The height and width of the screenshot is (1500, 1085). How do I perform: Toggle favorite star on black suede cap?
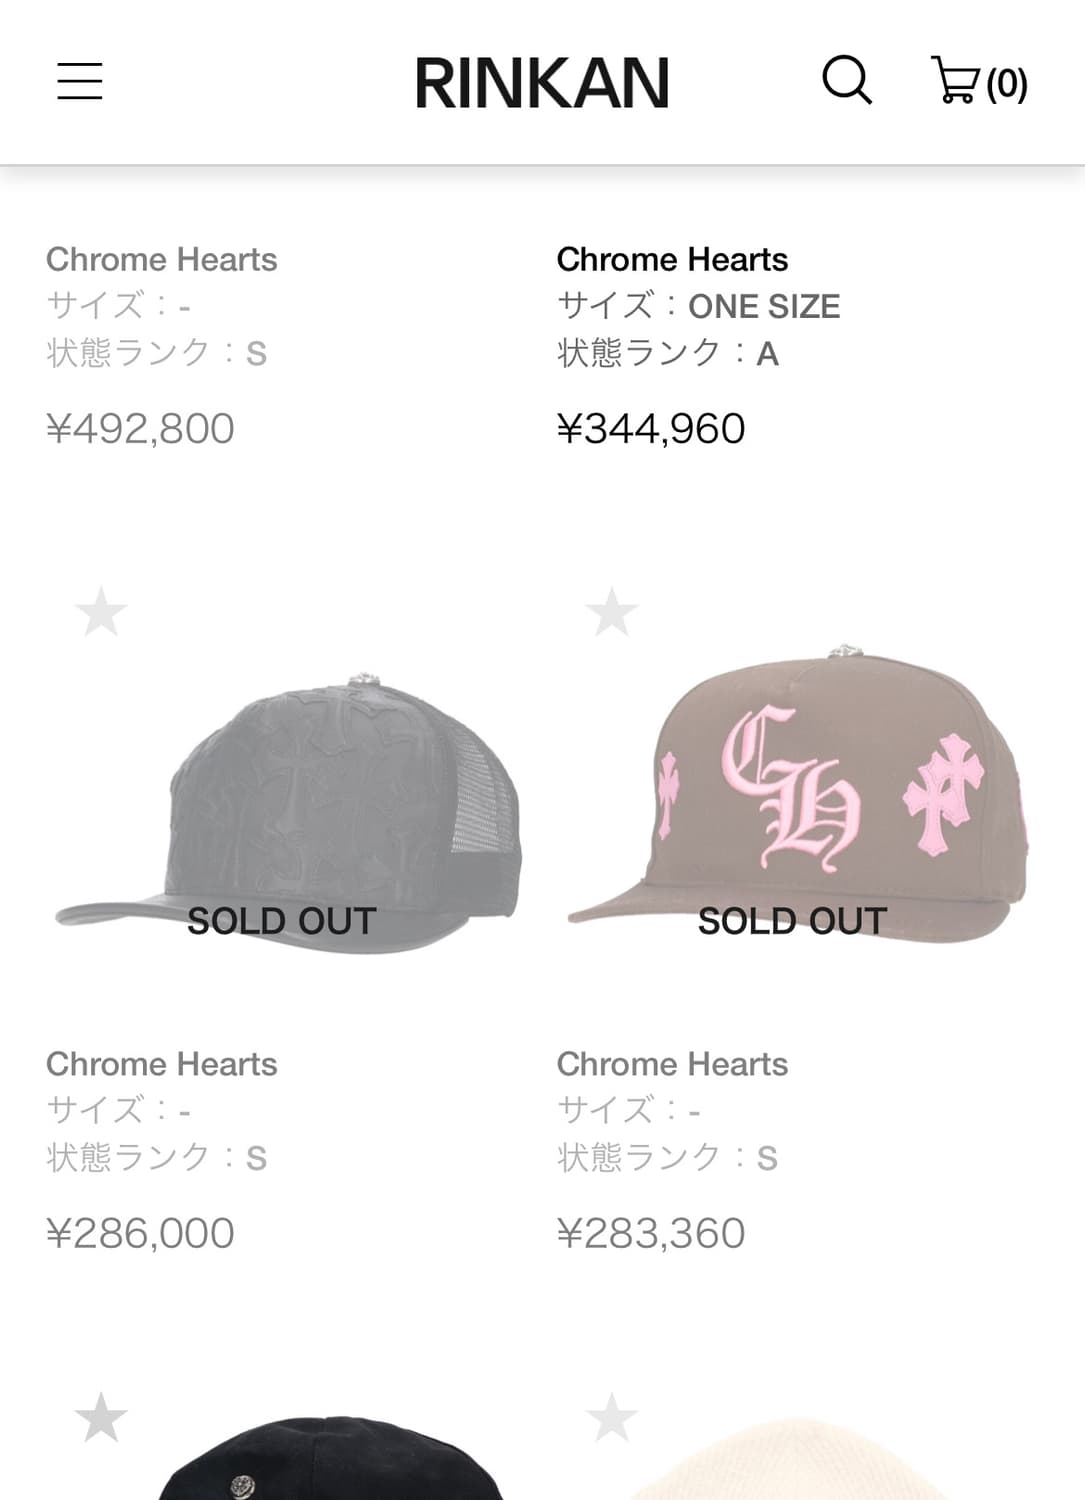click(x=101, y=1417)
